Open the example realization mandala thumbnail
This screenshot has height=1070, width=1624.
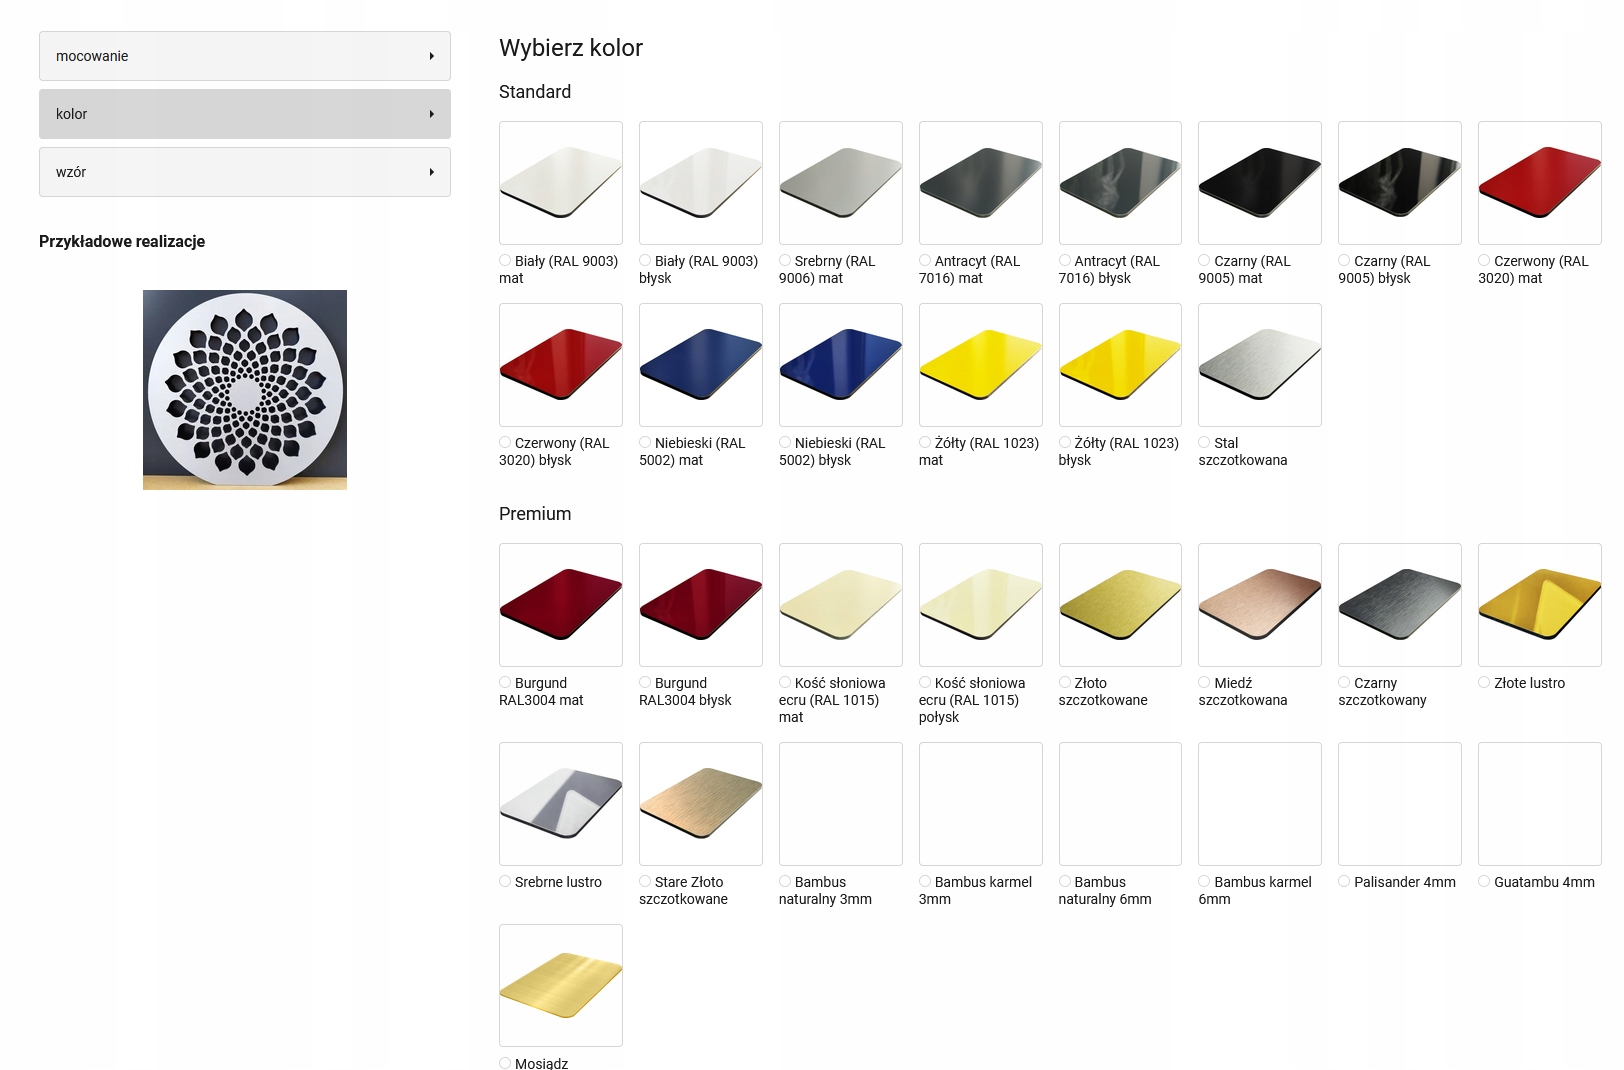point(245,390)
